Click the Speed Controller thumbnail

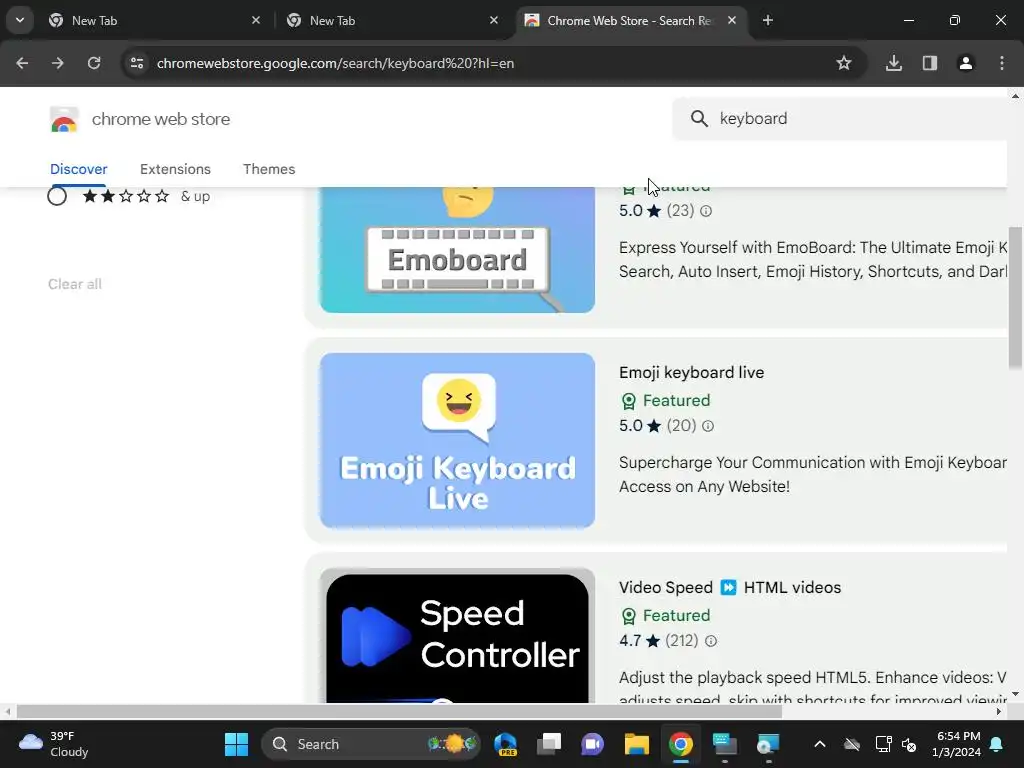tap(457, 636)
